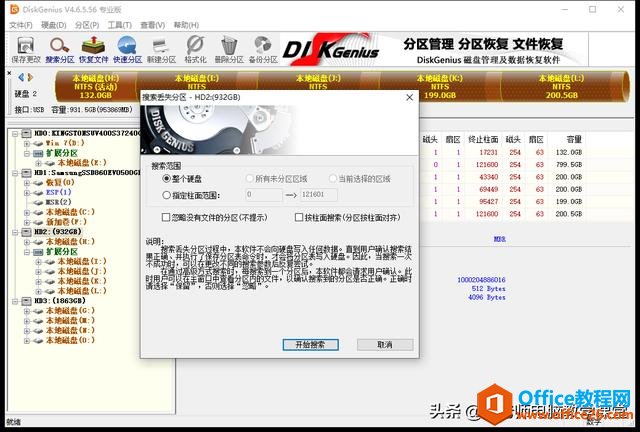Click the 新建分区 (New Partition) toolbar icon
Screen dimensions: 640x432
tap(162, 48)
